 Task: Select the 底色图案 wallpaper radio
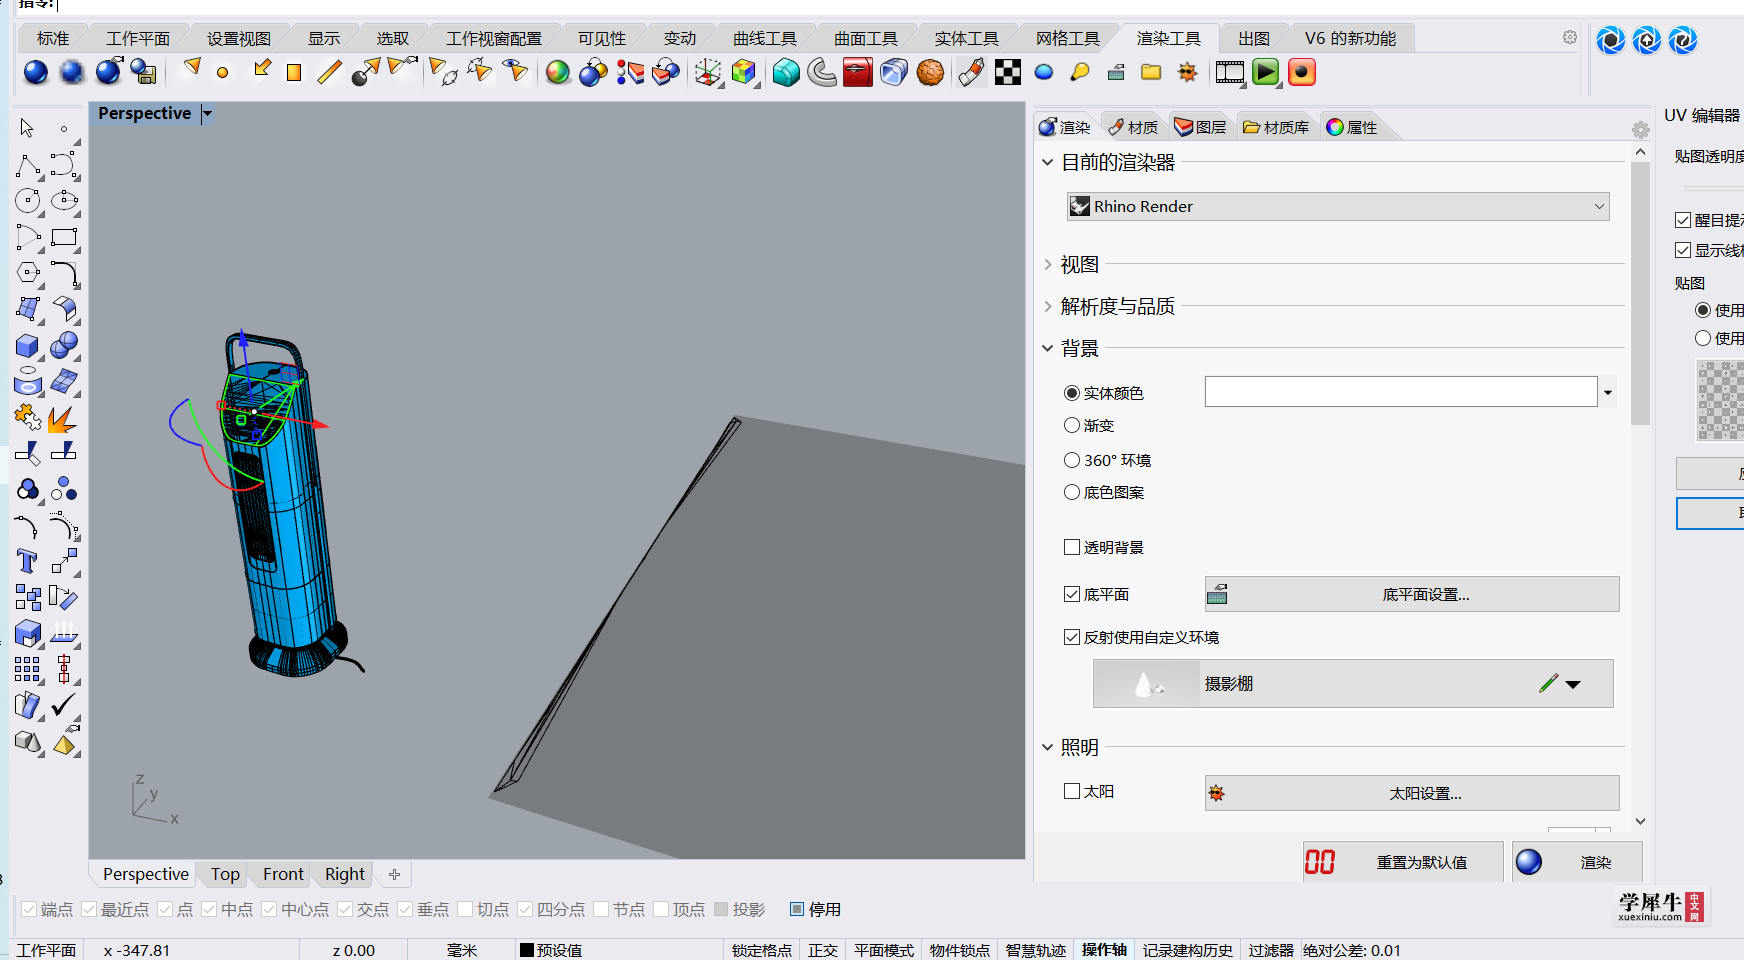(1072, 492)
